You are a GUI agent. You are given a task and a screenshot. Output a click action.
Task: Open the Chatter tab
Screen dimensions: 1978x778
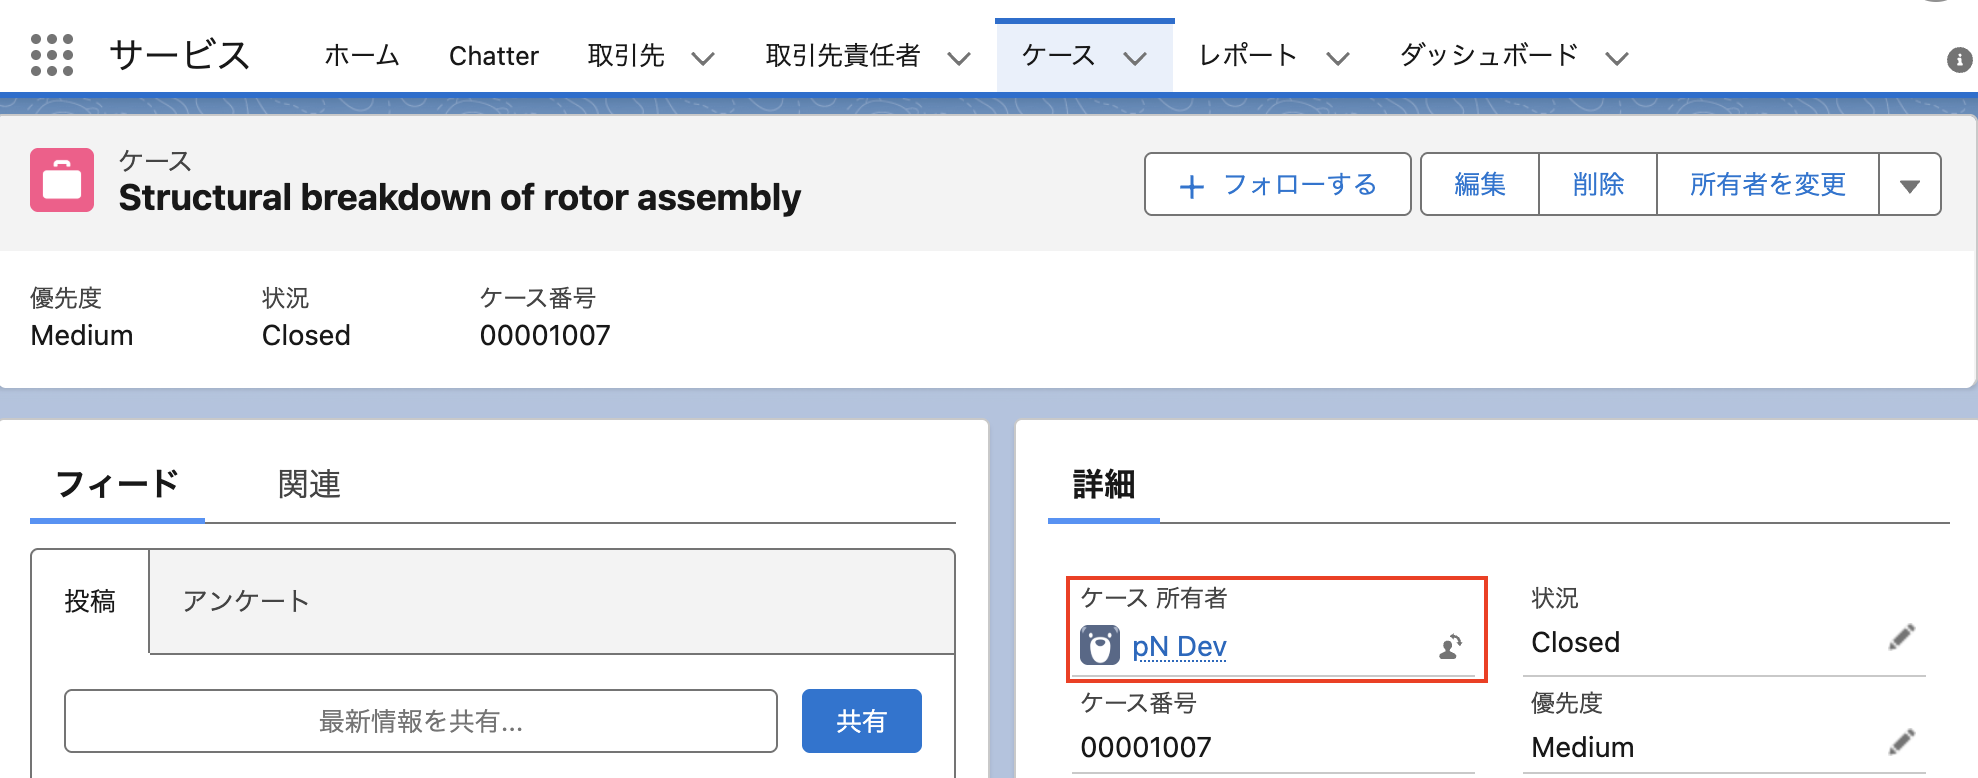click(494, 56)
